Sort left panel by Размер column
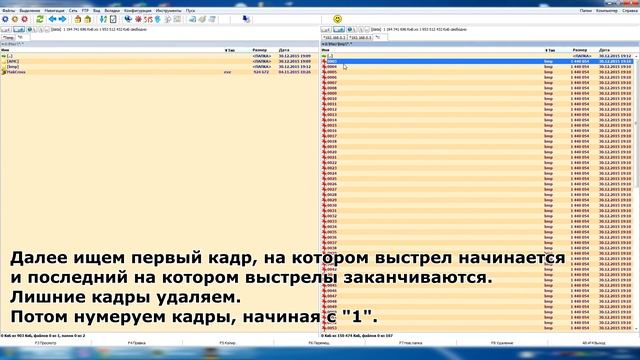The height and width of the screenshot is (360, 640). click(x=260, y=50)
